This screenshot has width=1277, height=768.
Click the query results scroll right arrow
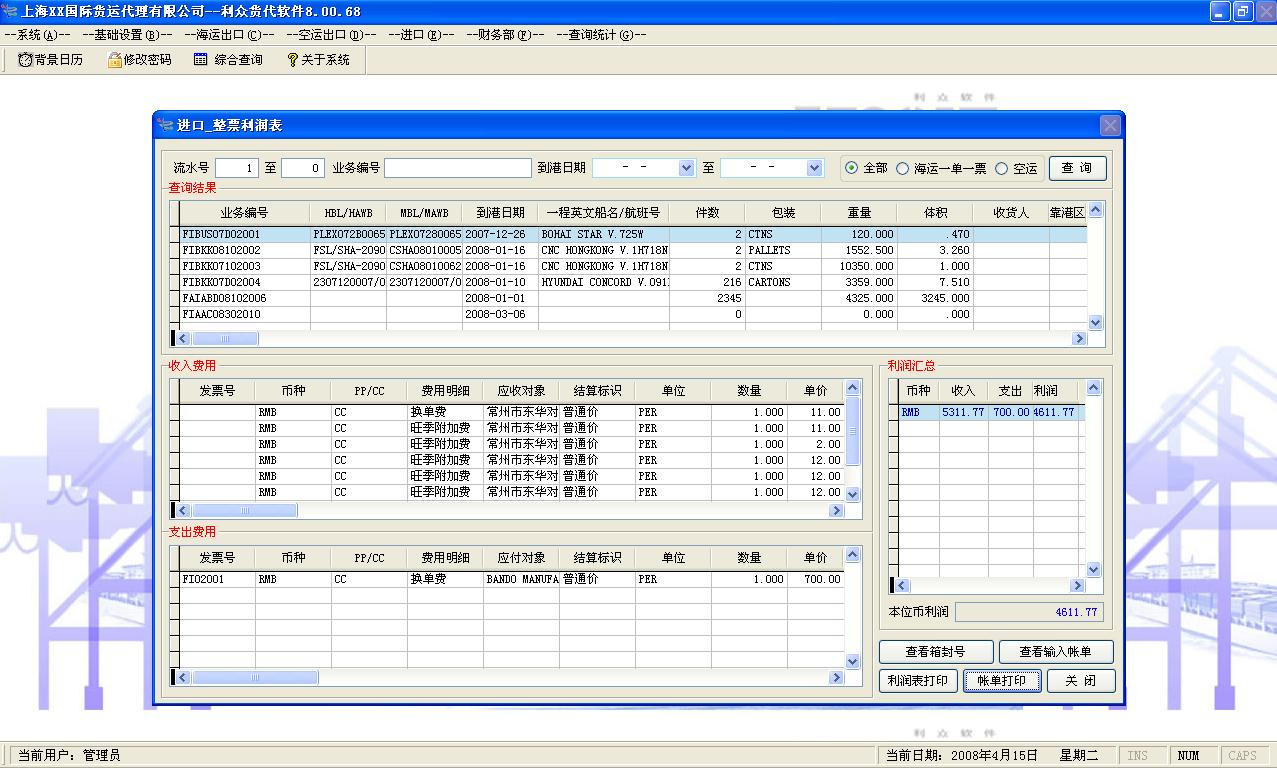(x=1079, y=339)
